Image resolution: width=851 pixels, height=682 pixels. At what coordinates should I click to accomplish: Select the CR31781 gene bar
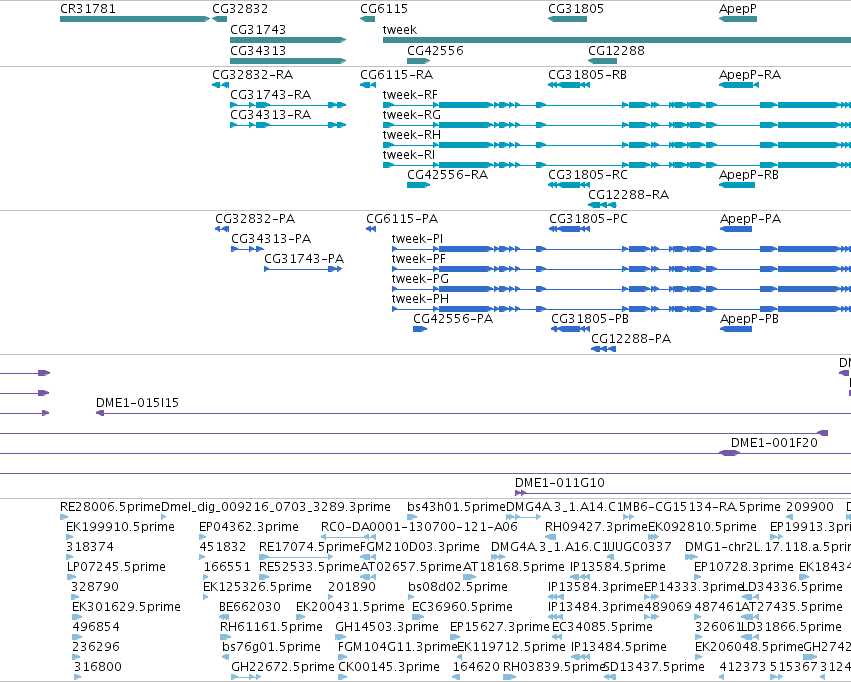click(x=135, y=19)
